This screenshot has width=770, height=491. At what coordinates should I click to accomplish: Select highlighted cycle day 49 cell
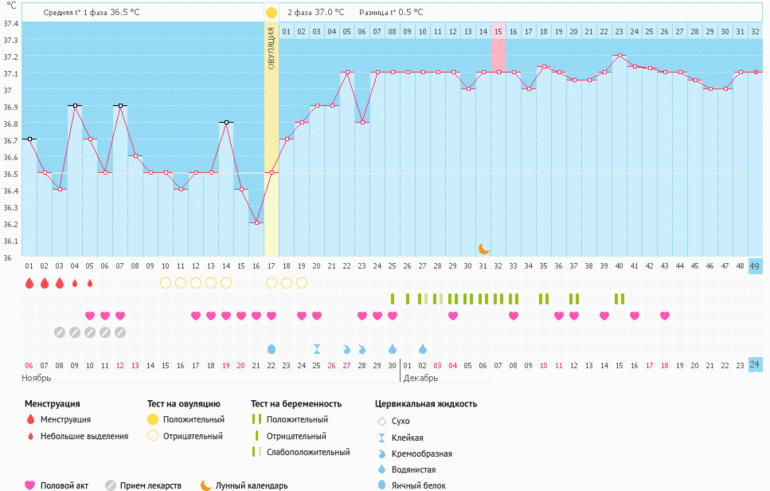(x=755, y=266)
